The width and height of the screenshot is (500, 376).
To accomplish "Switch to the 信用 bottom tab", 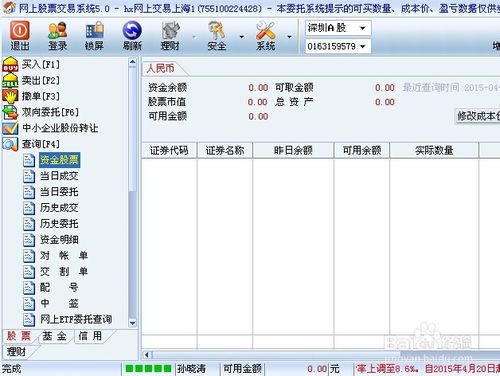I will pyautogui.click(x=91, y=336).
